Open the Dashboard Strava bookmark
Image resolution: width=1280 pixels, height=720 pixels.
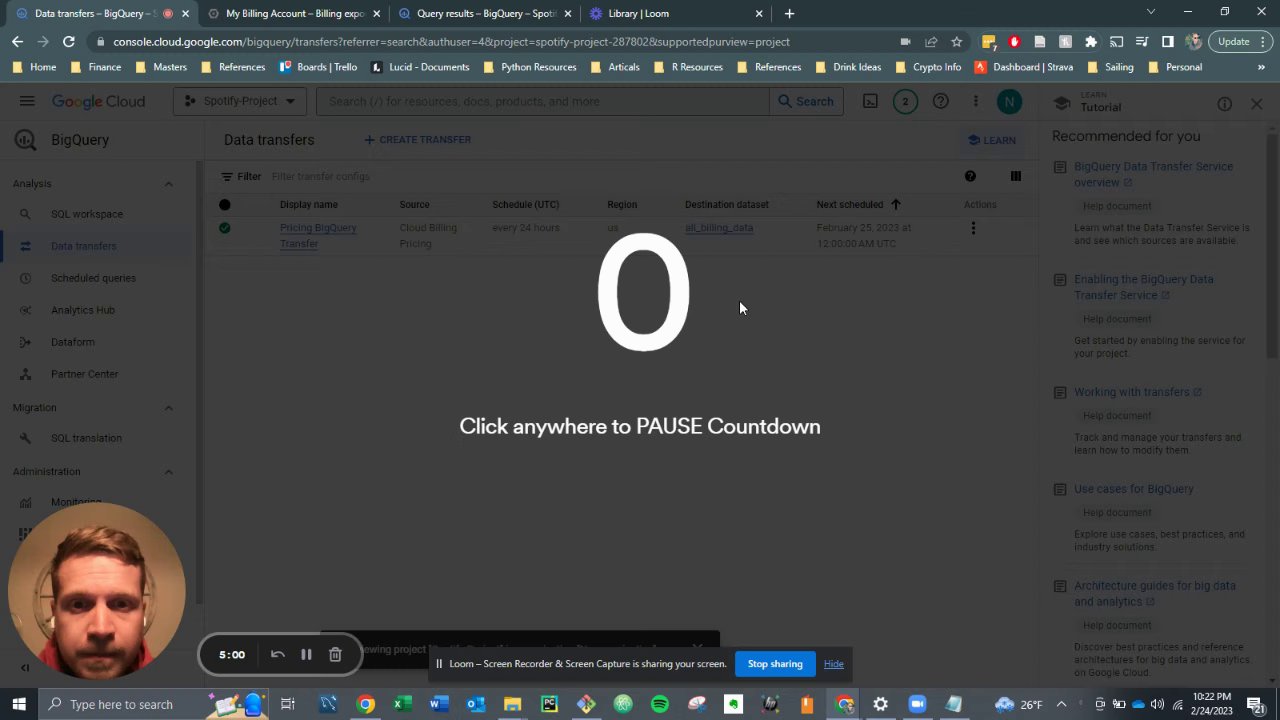click(1024, 67)
